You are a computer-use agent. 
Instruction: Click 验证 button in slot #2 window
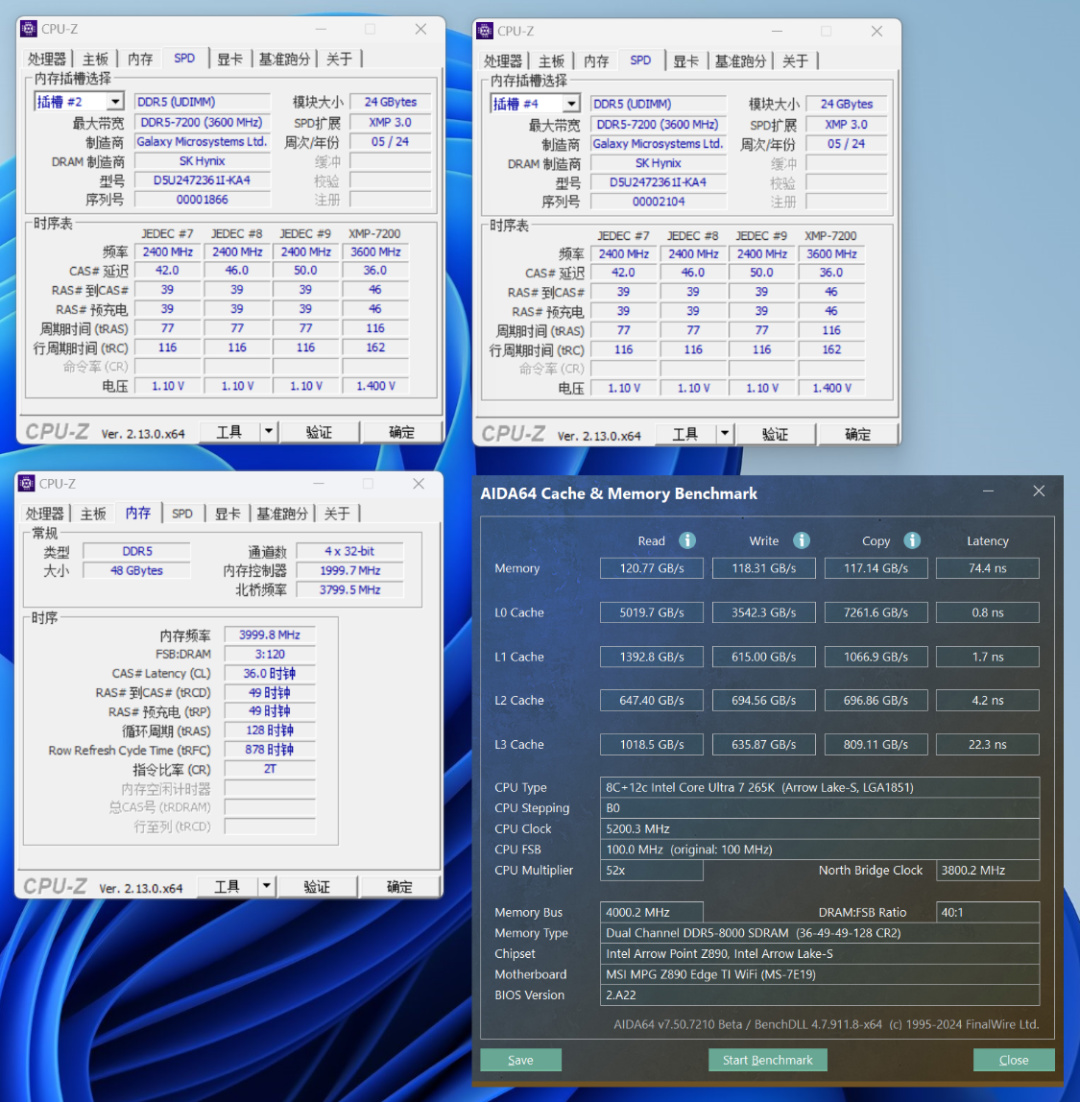tap(319, 432)
